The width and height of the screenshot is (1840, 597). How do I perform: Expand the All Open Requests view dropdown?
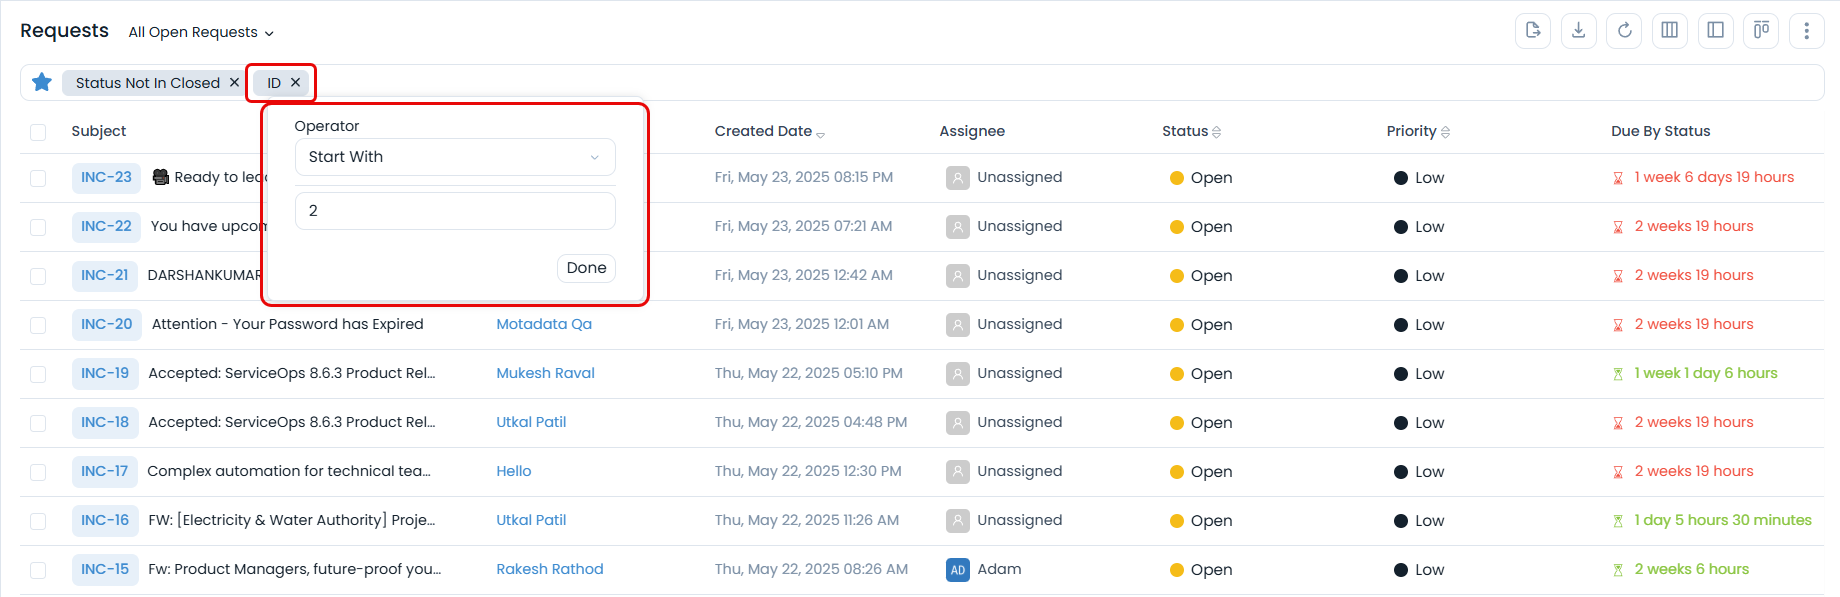(x=200, y=32)
